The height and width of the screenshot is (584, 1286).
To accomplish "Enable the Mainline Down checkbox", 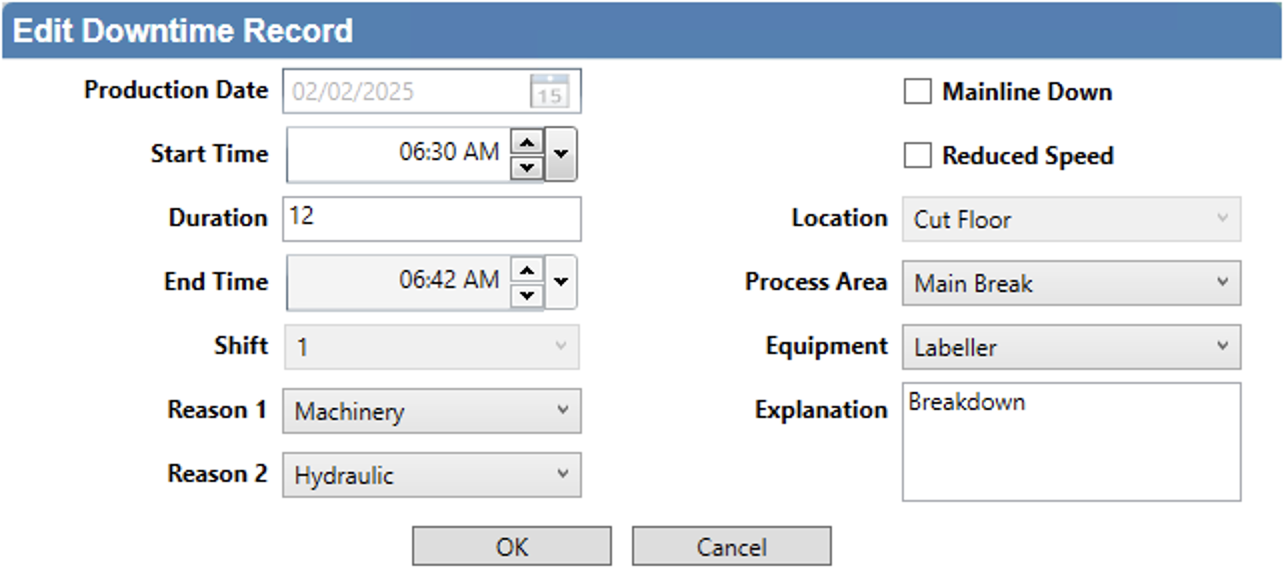I will pos(917,92).
